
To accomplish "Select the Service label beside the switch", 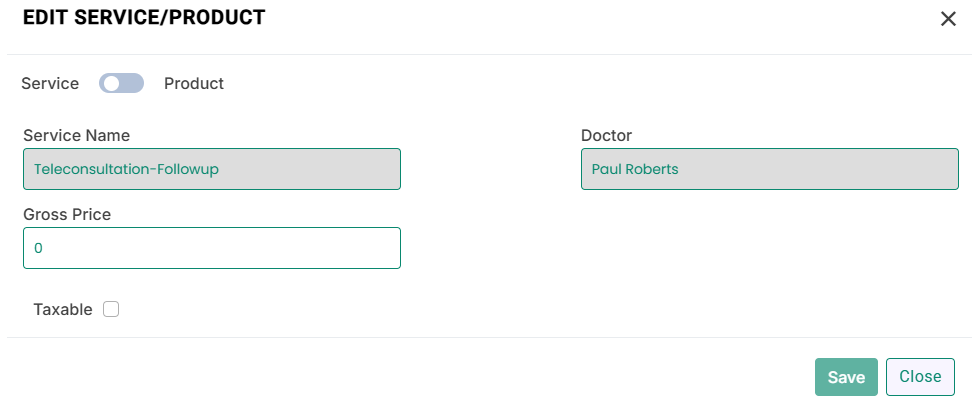I will (50, 84).
